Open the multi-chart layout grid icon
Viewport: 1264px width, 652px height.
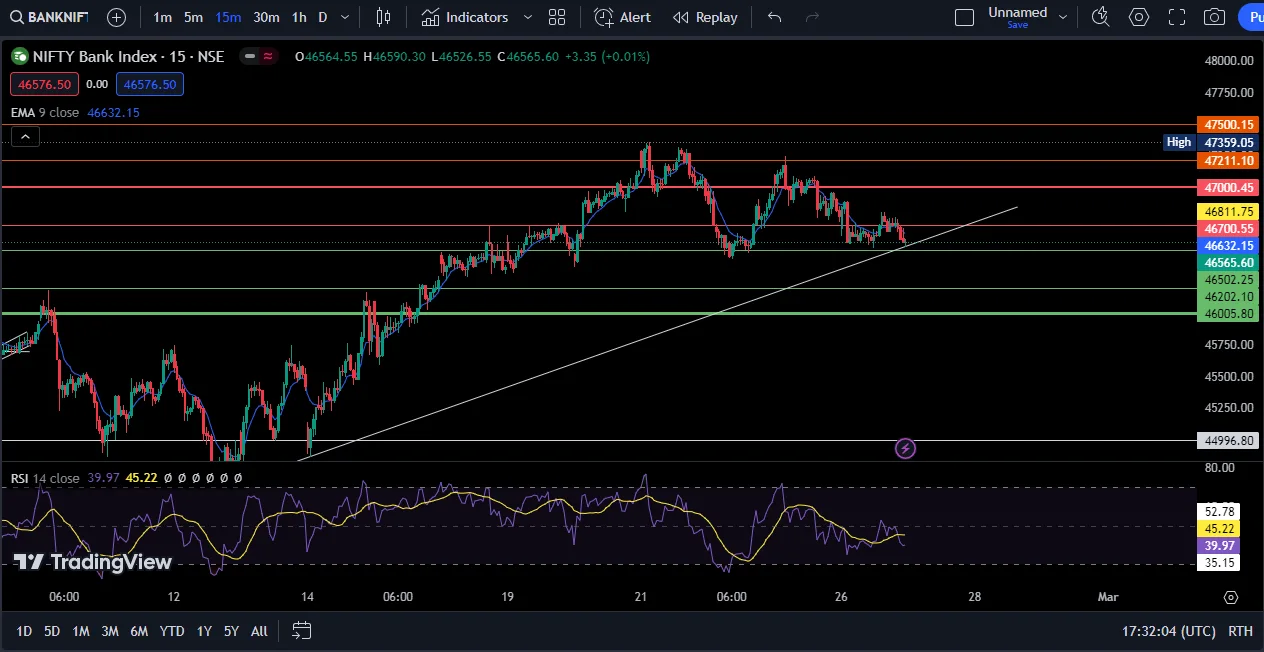[x=557, y=17]
